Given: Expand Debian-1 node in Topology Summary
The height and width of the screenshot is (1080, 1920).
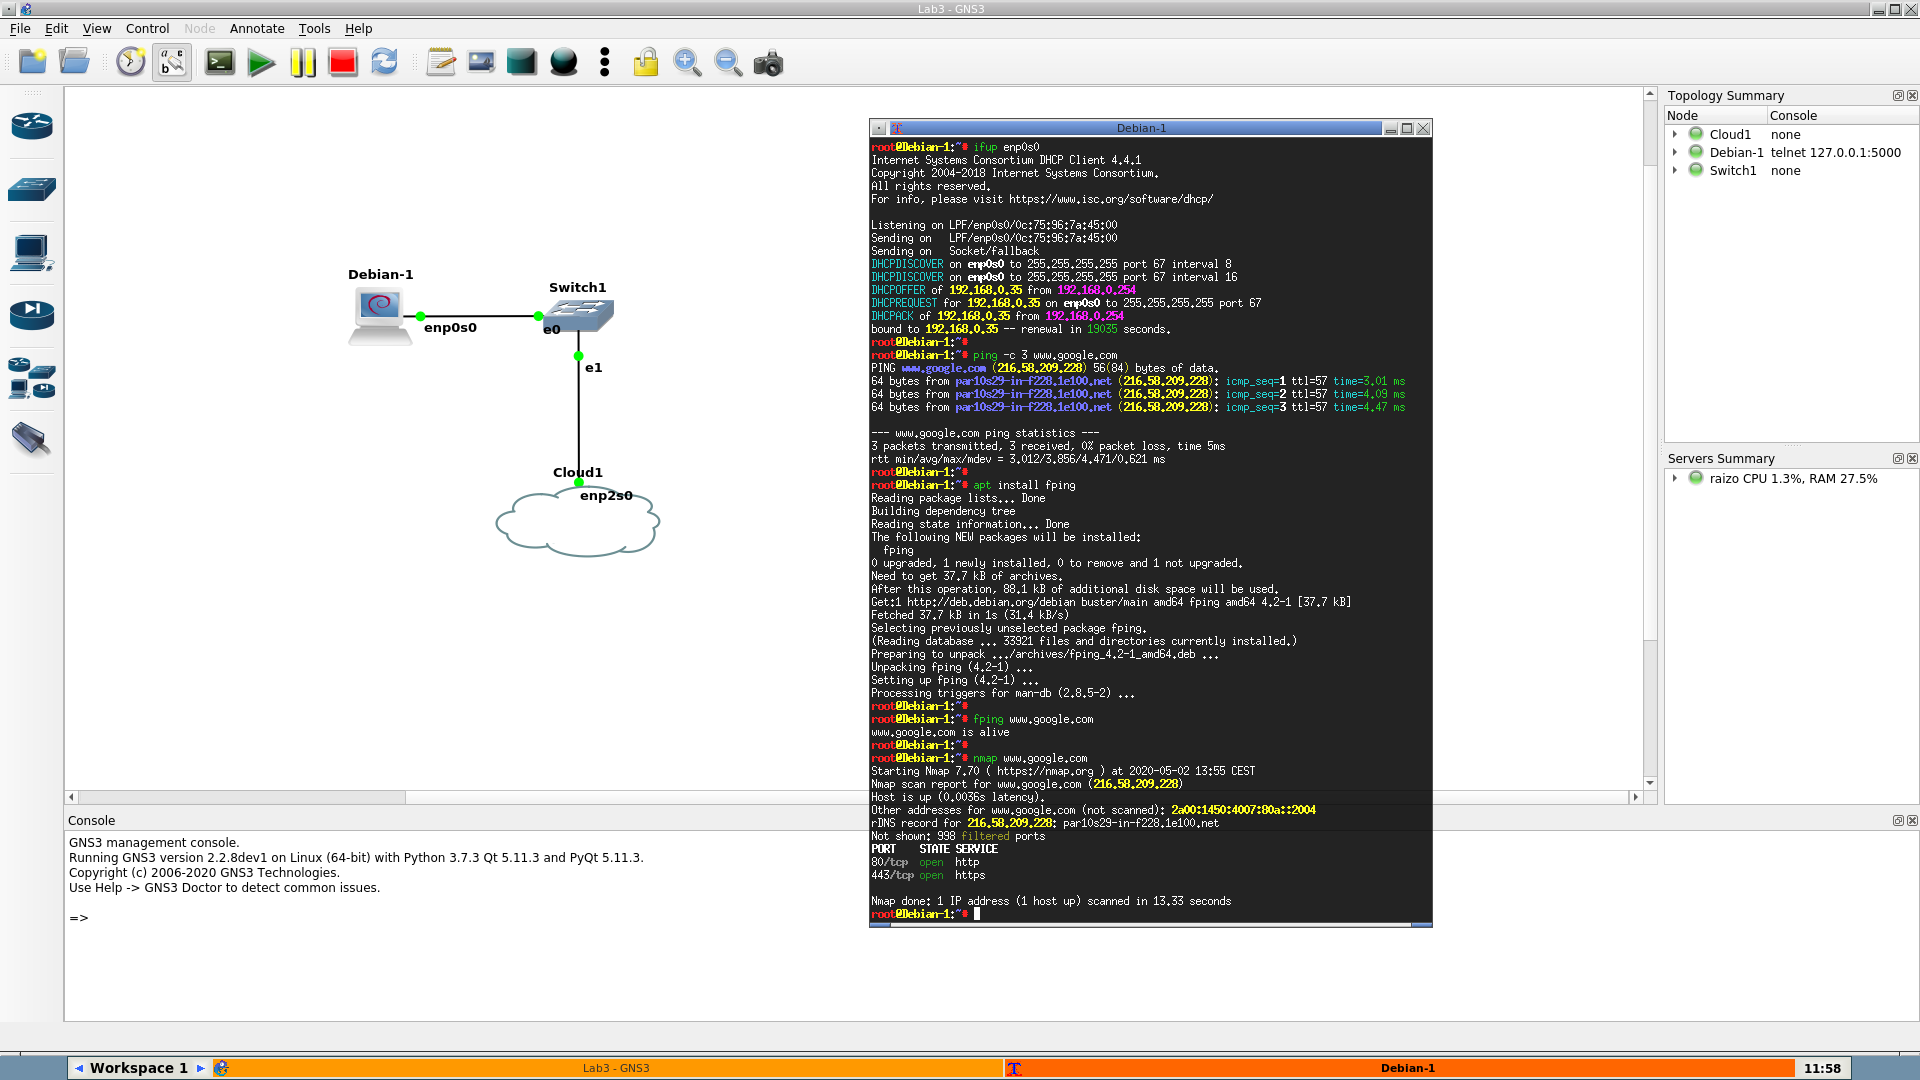Looking at the screenshot, I should (1675, 152).
